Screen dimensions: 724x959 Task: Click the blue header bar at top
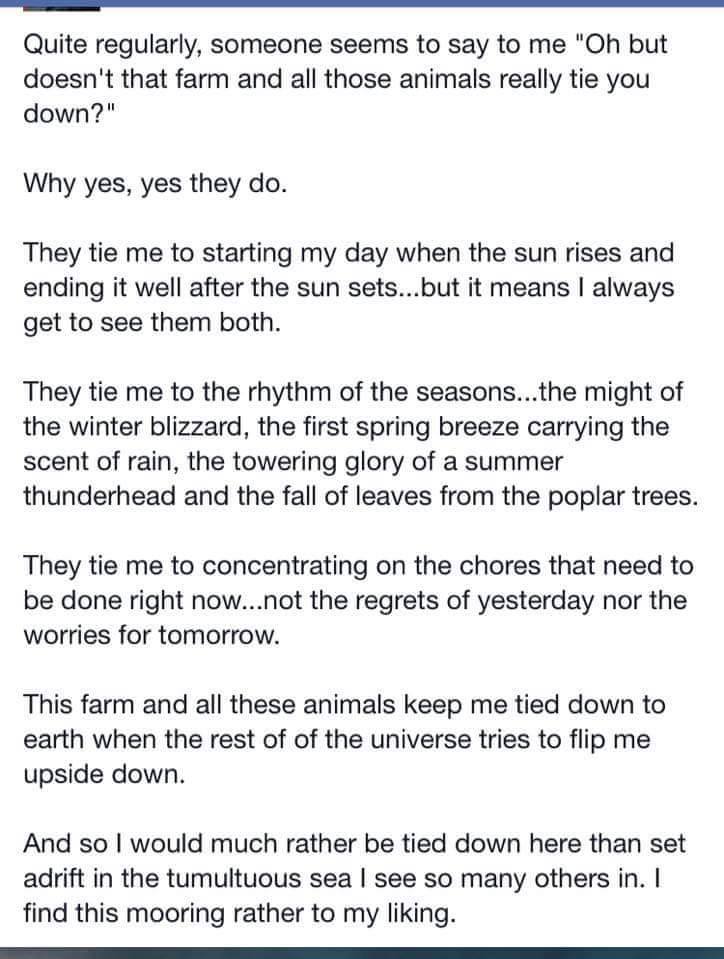coord(400,5)
